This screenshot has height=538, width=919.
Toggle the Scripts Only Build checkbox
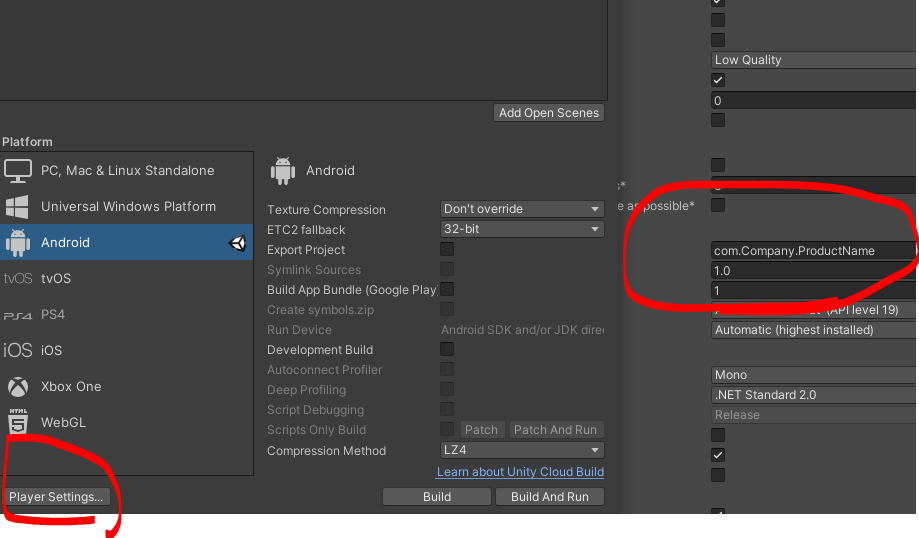pyautogui.click(x=447, y=429)
